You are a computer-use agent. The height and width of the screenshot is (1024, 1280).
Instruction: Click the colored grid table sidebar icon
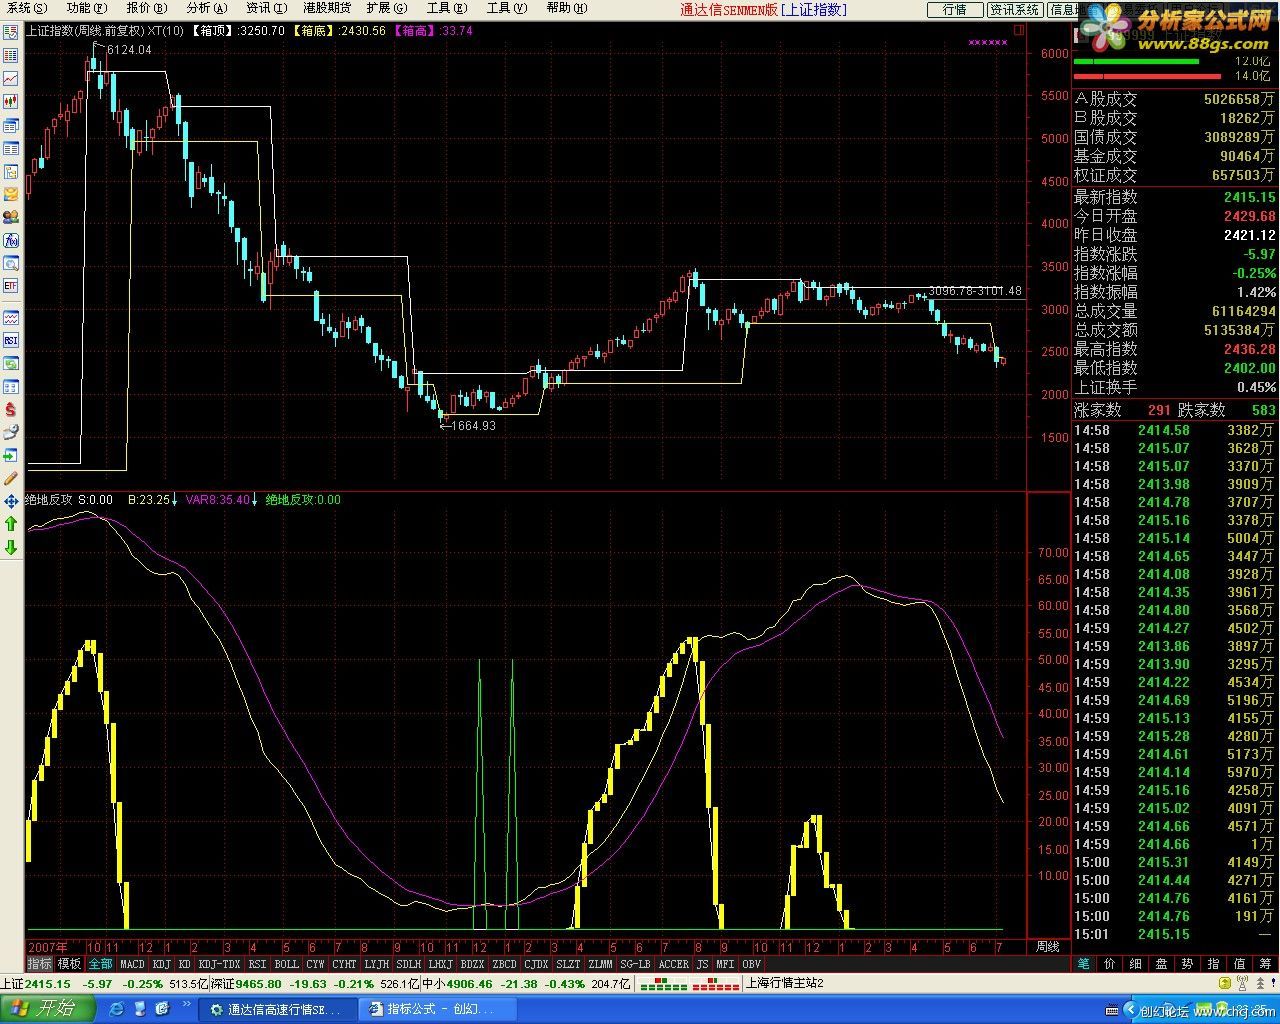[11, 56]
